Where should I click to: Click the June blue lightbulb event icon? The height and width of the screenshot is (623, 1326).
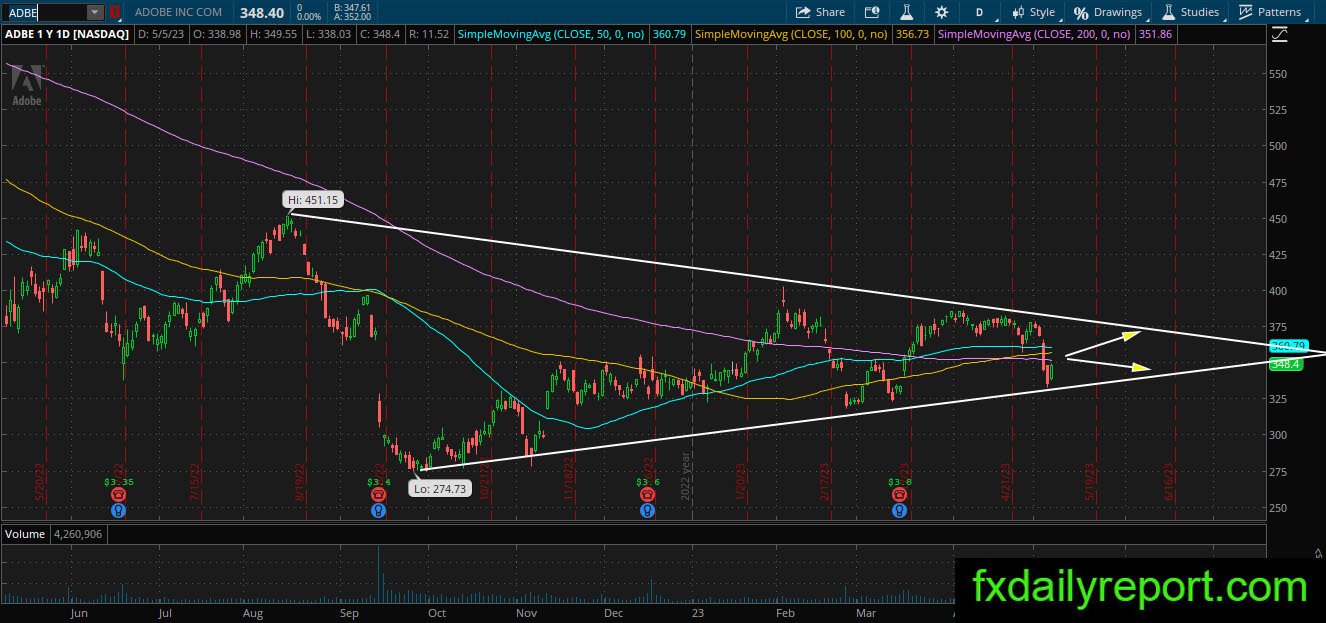pos(119,510)
